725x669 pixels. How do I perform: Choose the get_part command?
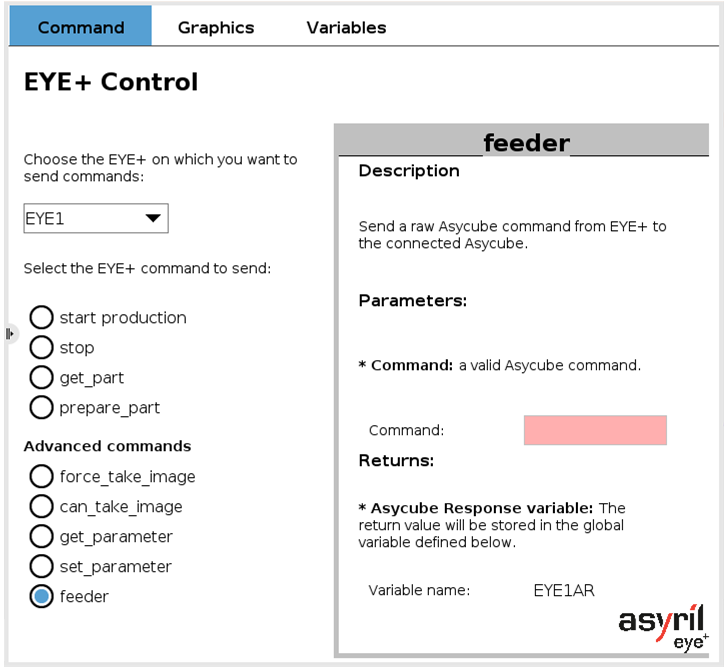(x=41, y=378)
